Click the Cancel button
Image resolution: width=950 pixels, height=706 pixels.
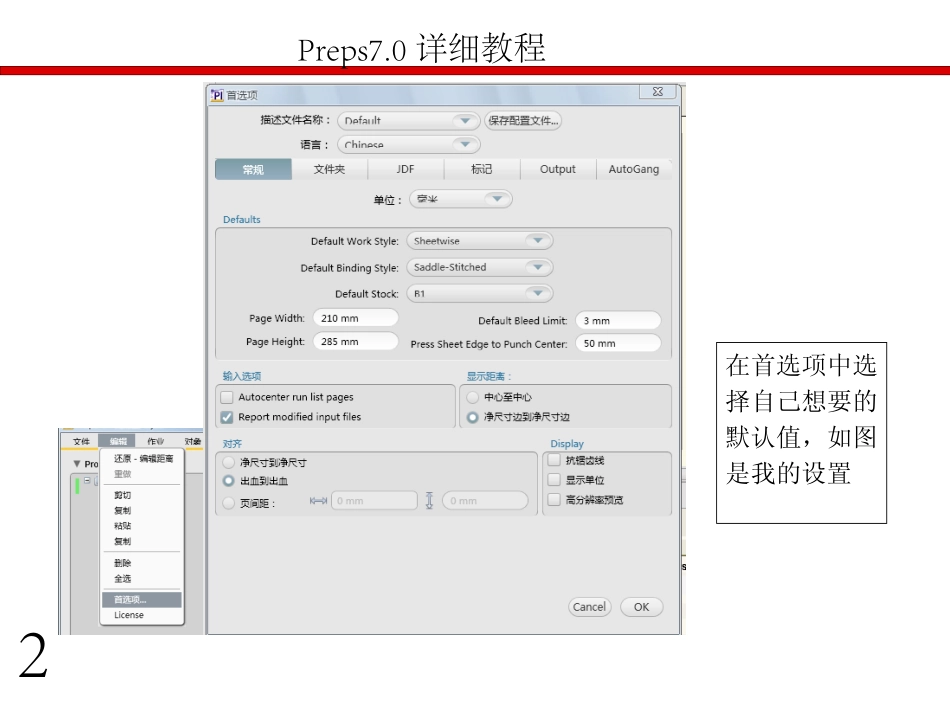coord(590,607)
